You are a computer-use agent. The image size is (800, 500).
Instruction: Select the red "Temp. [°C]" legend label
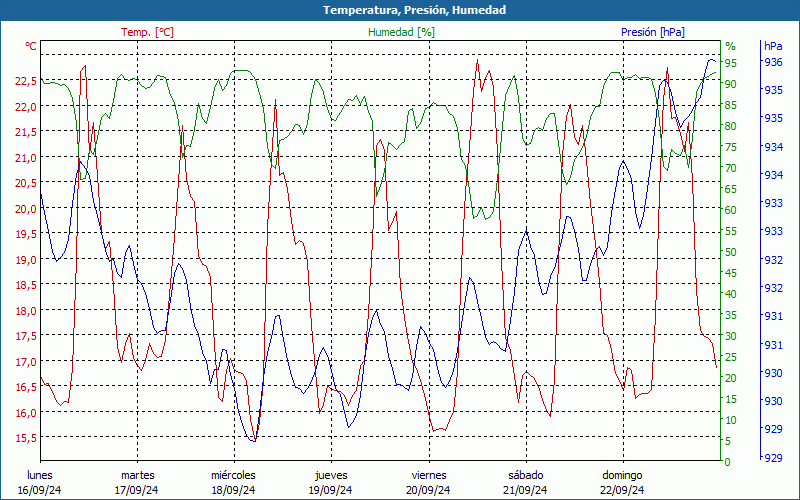147,32
